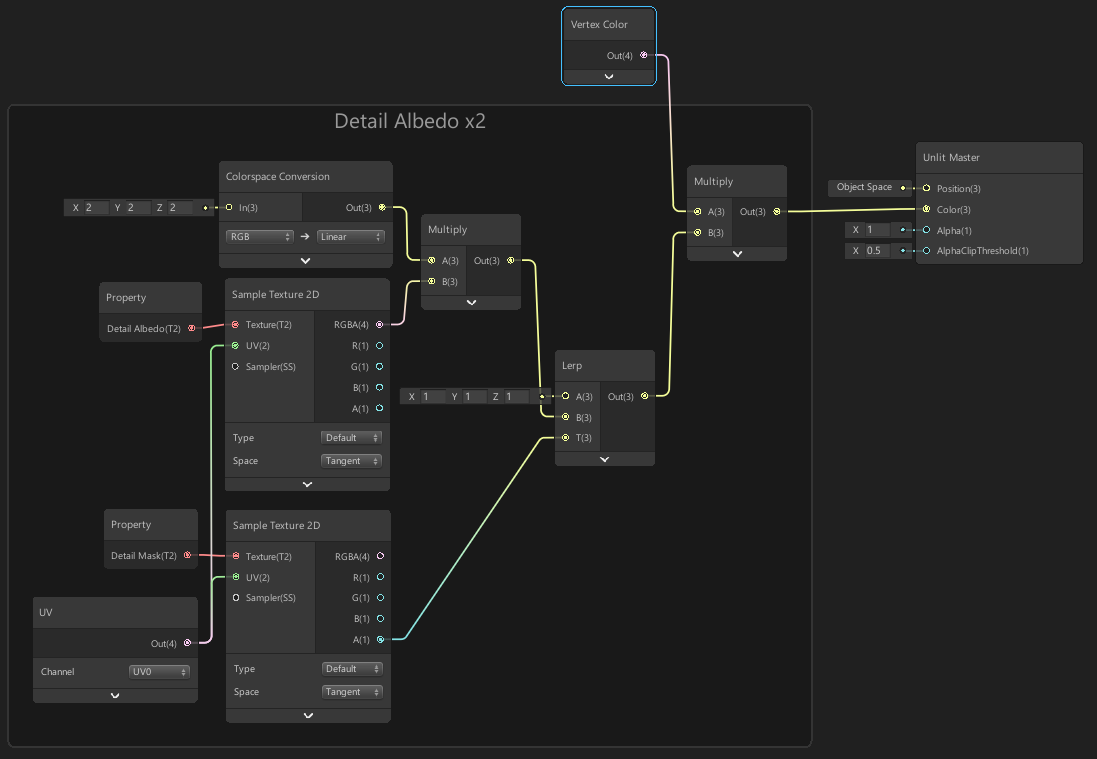Click the RGBA(4) output port of upper Sample Texture 2D
The height and width of the screenshot is (759, 1097).
(x=378, y=324)
